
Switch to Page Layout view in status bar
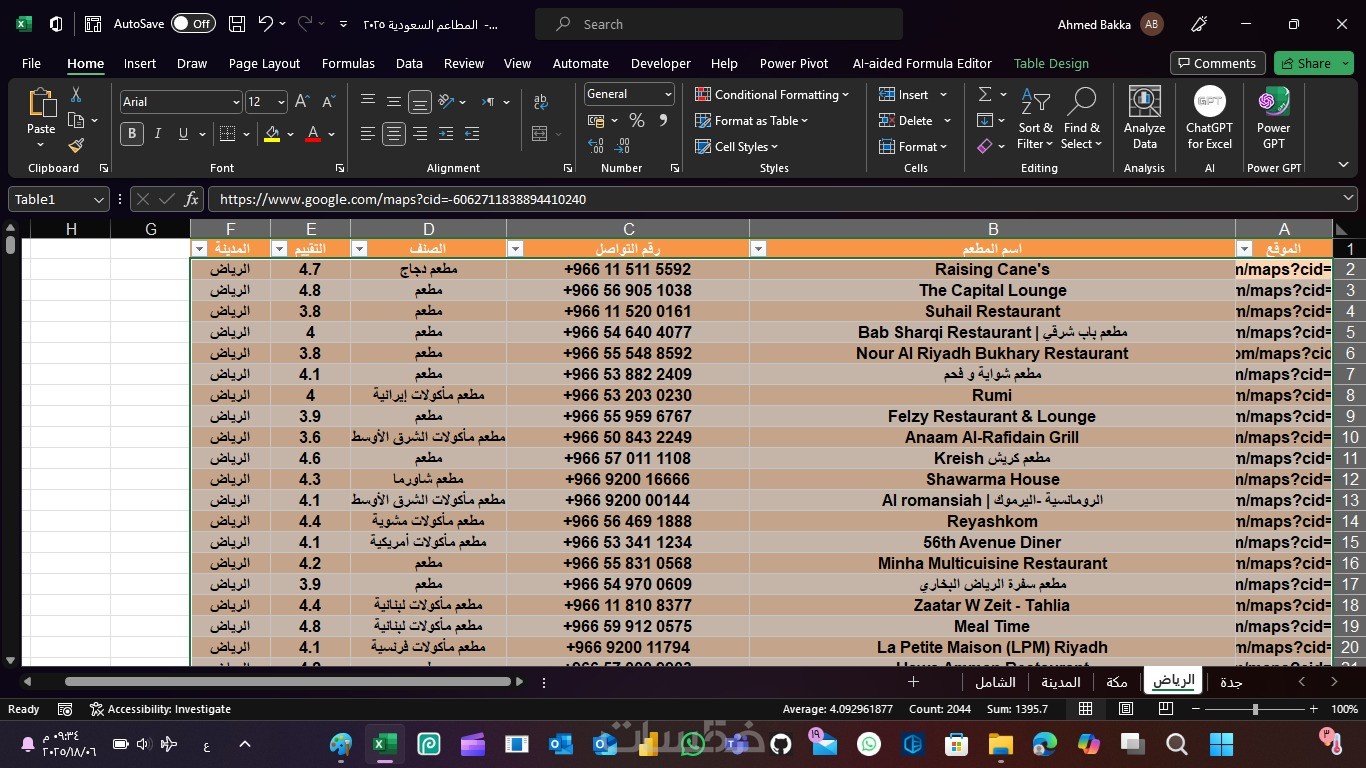(1126, 709)
